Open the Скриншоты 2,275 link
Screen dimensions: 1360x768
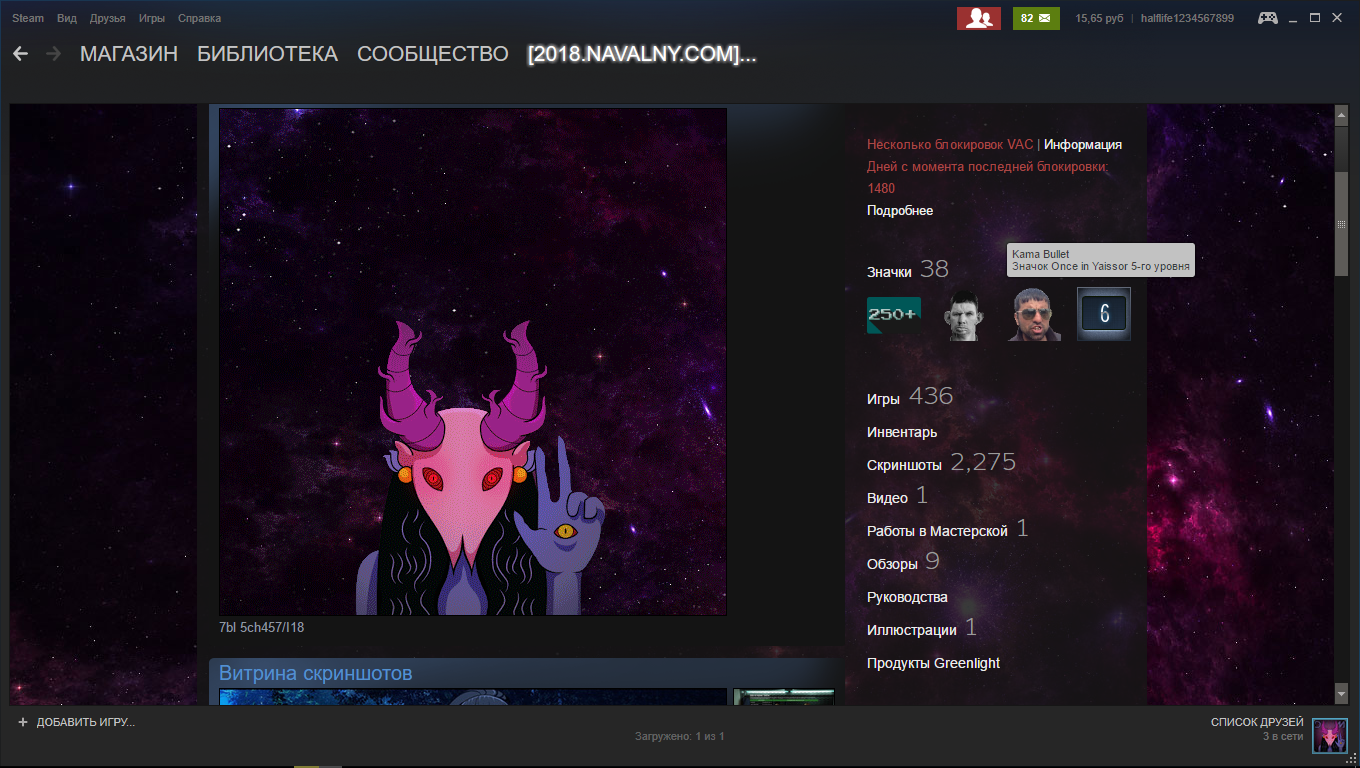[x=941, y=463]
